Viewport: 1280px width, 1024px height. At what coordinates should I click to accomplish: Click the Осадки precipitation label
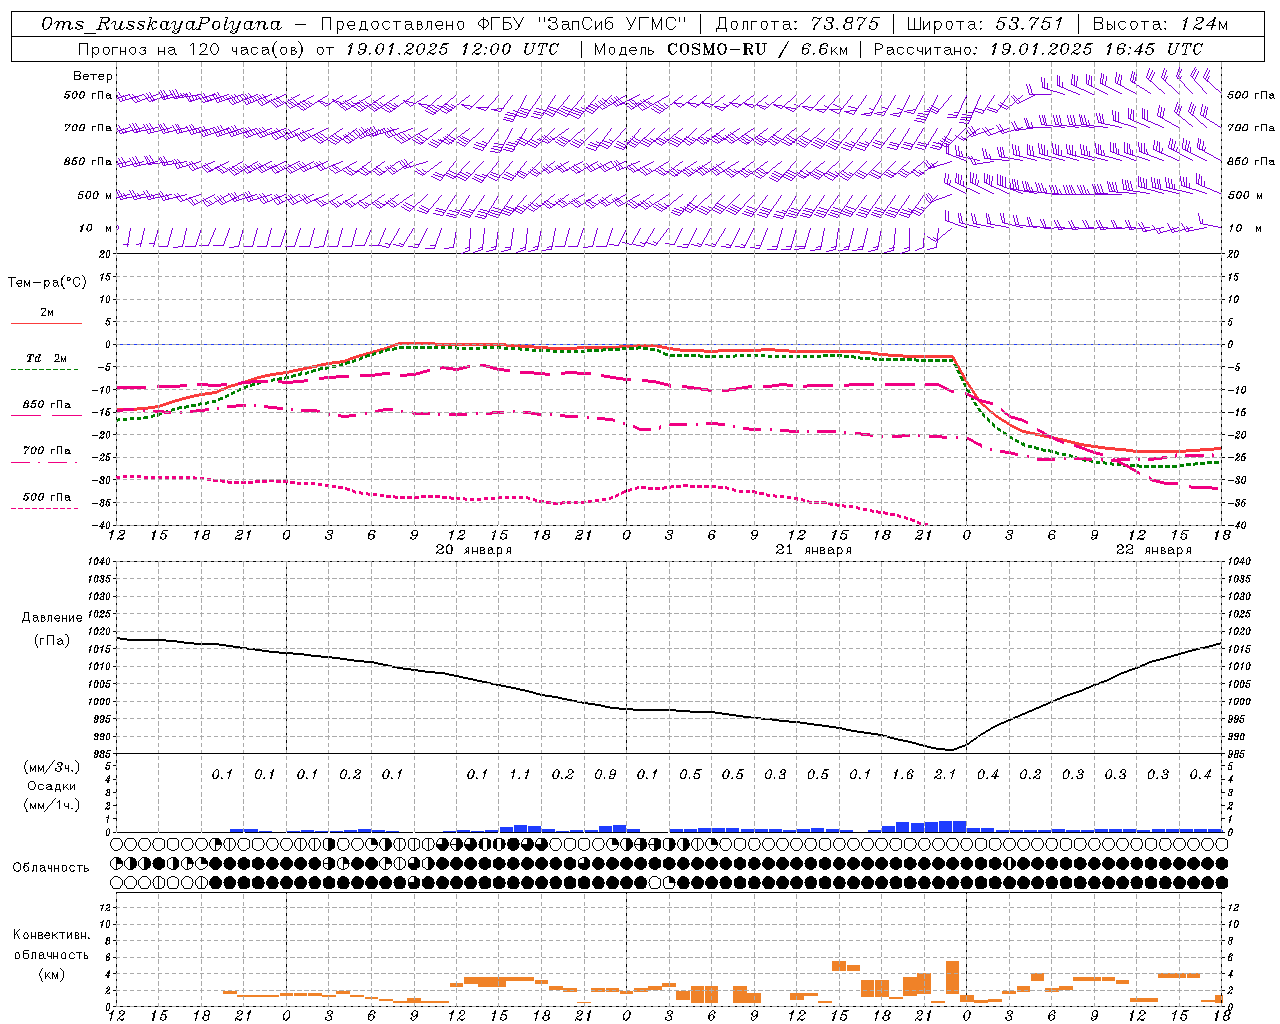pos(52,786)
